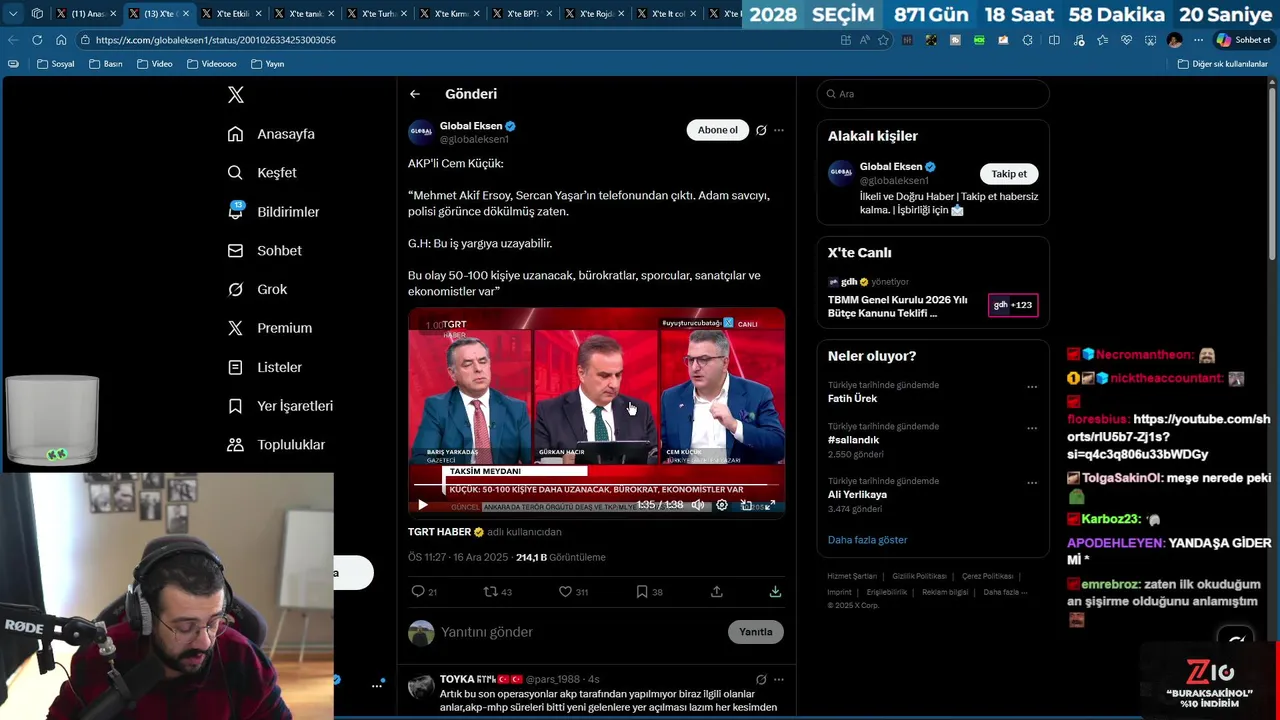Click browser refresh button
Viewport: 1280px width, 720px height.
coord(37,40)
